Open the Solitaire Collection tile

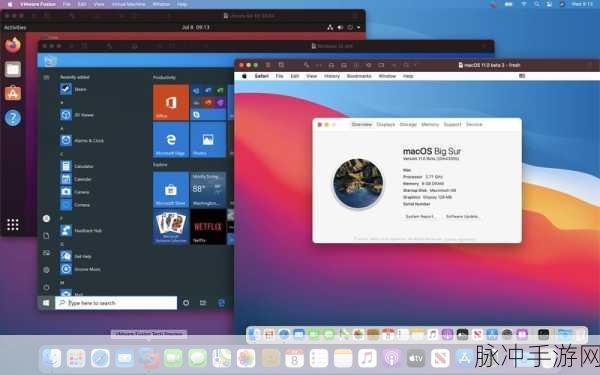[x=171, y=227]
